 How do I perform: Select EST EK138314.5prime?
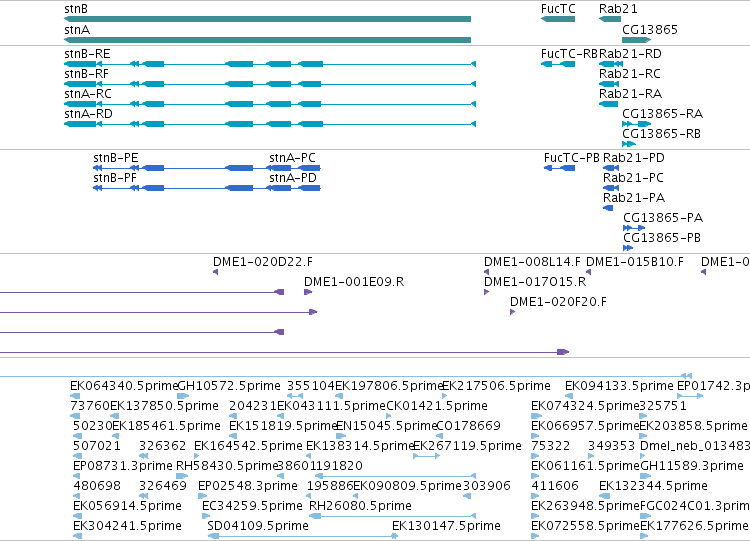click(310, 456)
